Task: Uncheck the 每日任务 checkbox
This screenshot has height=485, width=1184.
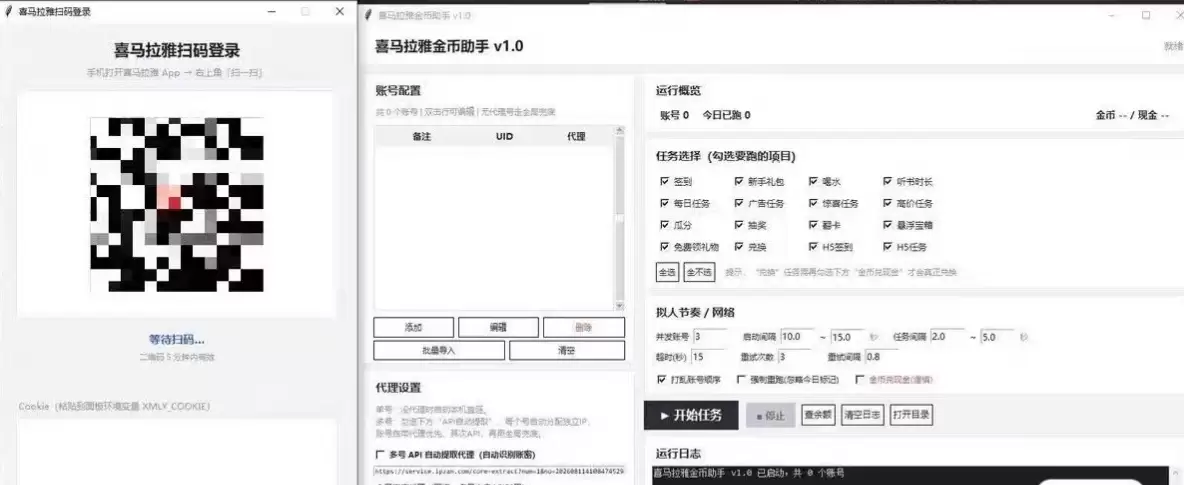Action: pyautogui.click(x=664, y=203)
